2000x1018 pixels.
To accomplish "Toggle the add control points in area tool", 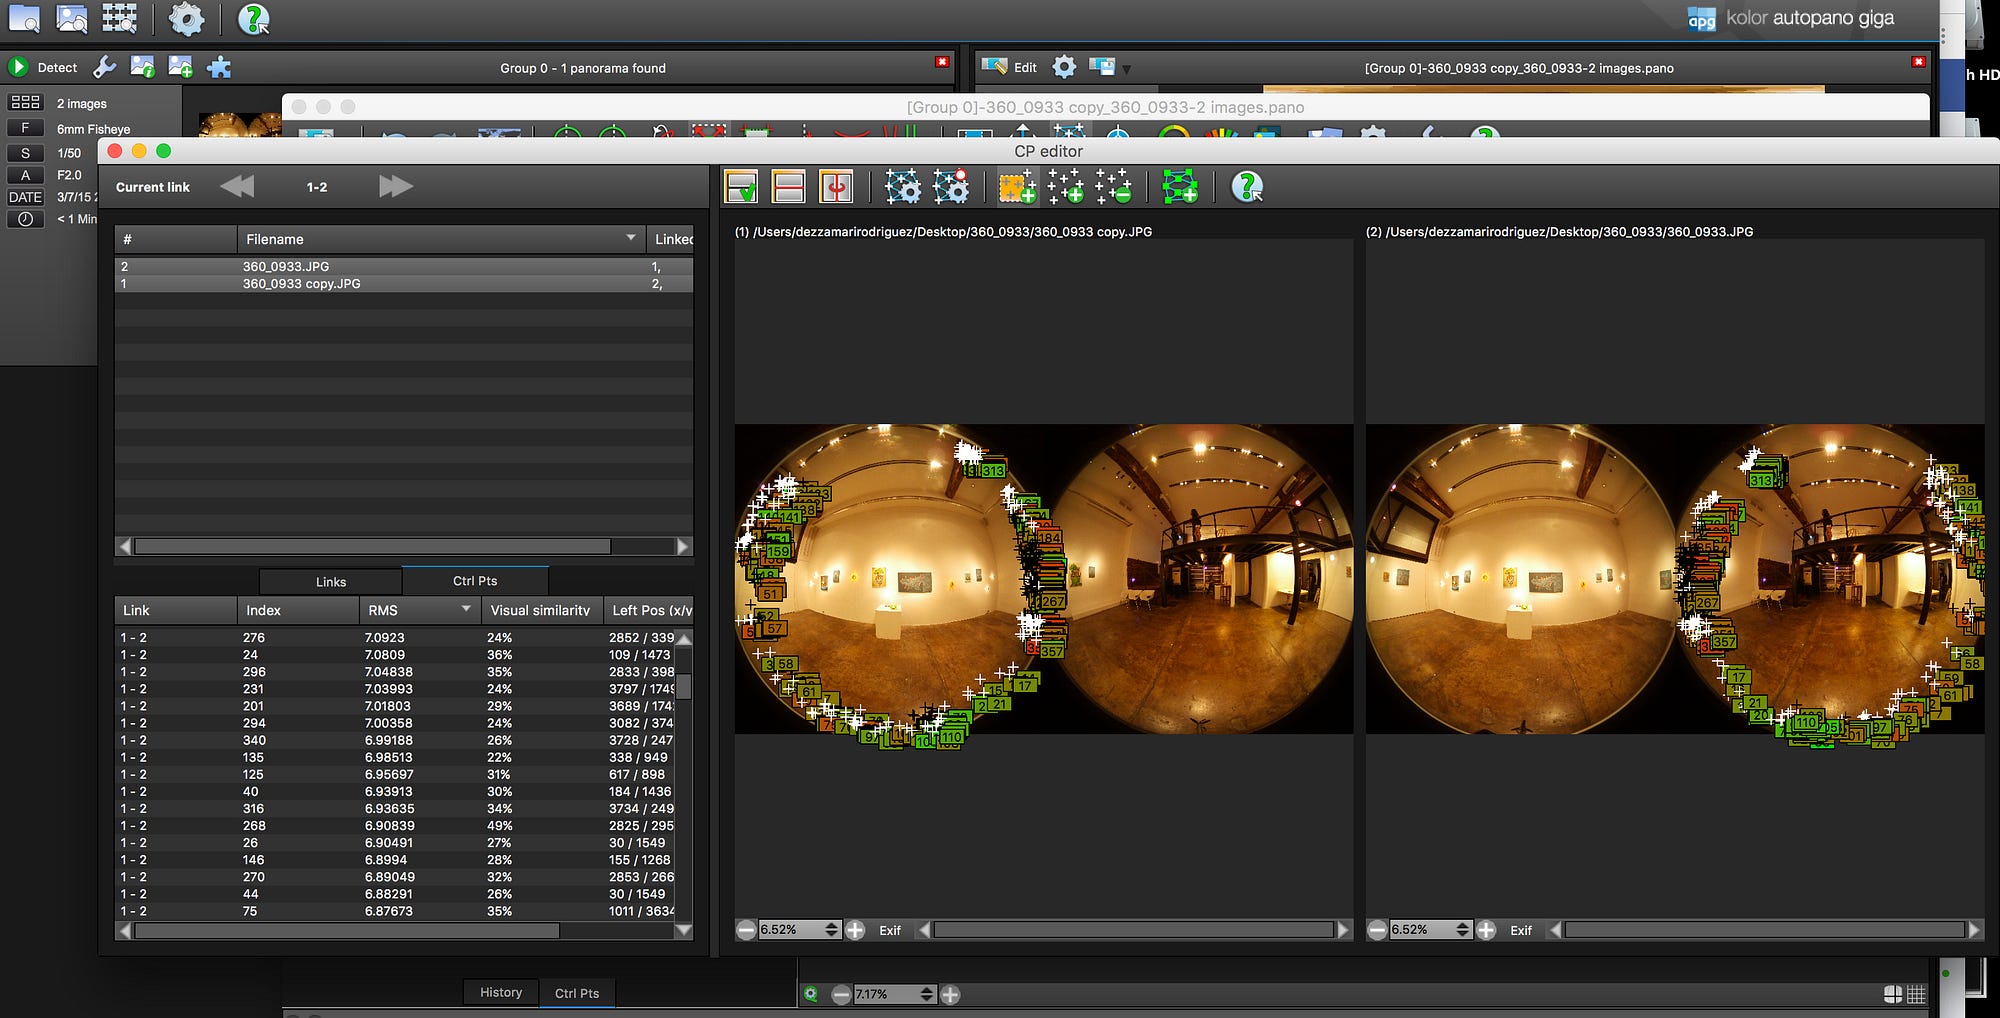I will [1017, 187].
